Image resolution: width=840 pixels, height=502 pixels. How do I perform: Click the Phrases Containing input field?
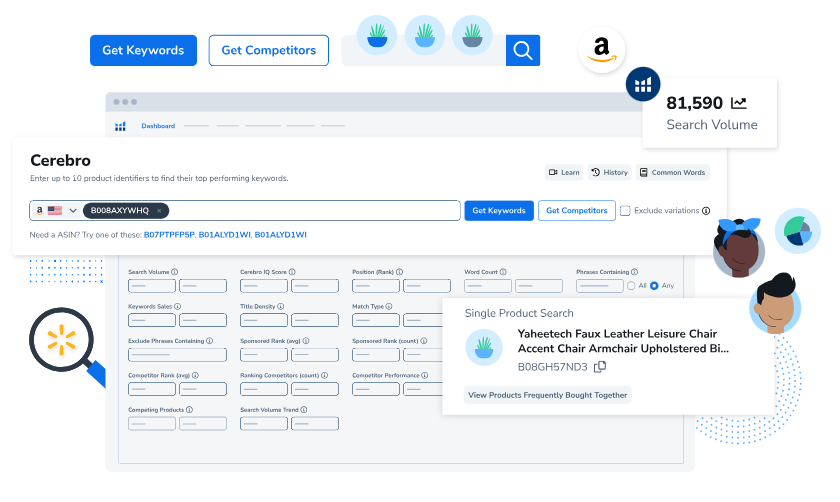click(600, 286)
